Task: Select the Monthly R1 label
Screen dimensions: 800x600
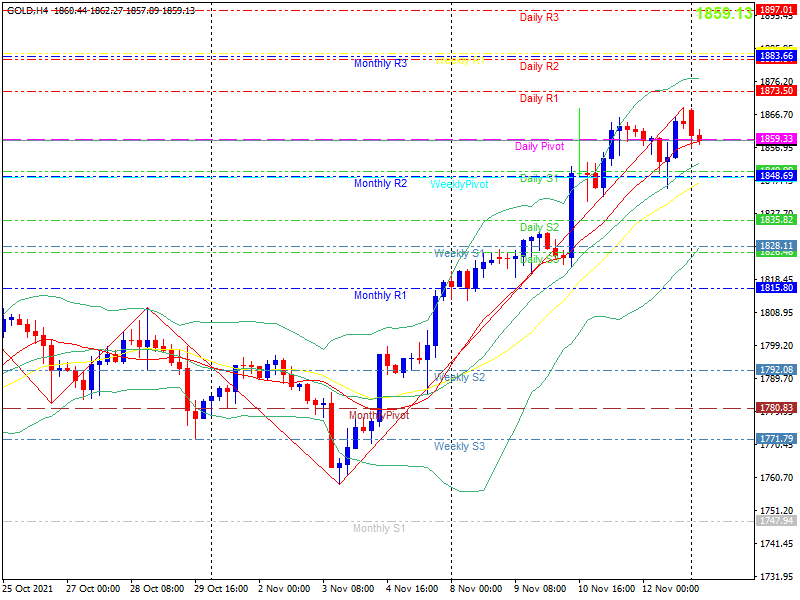Action: tap(380, 295)
